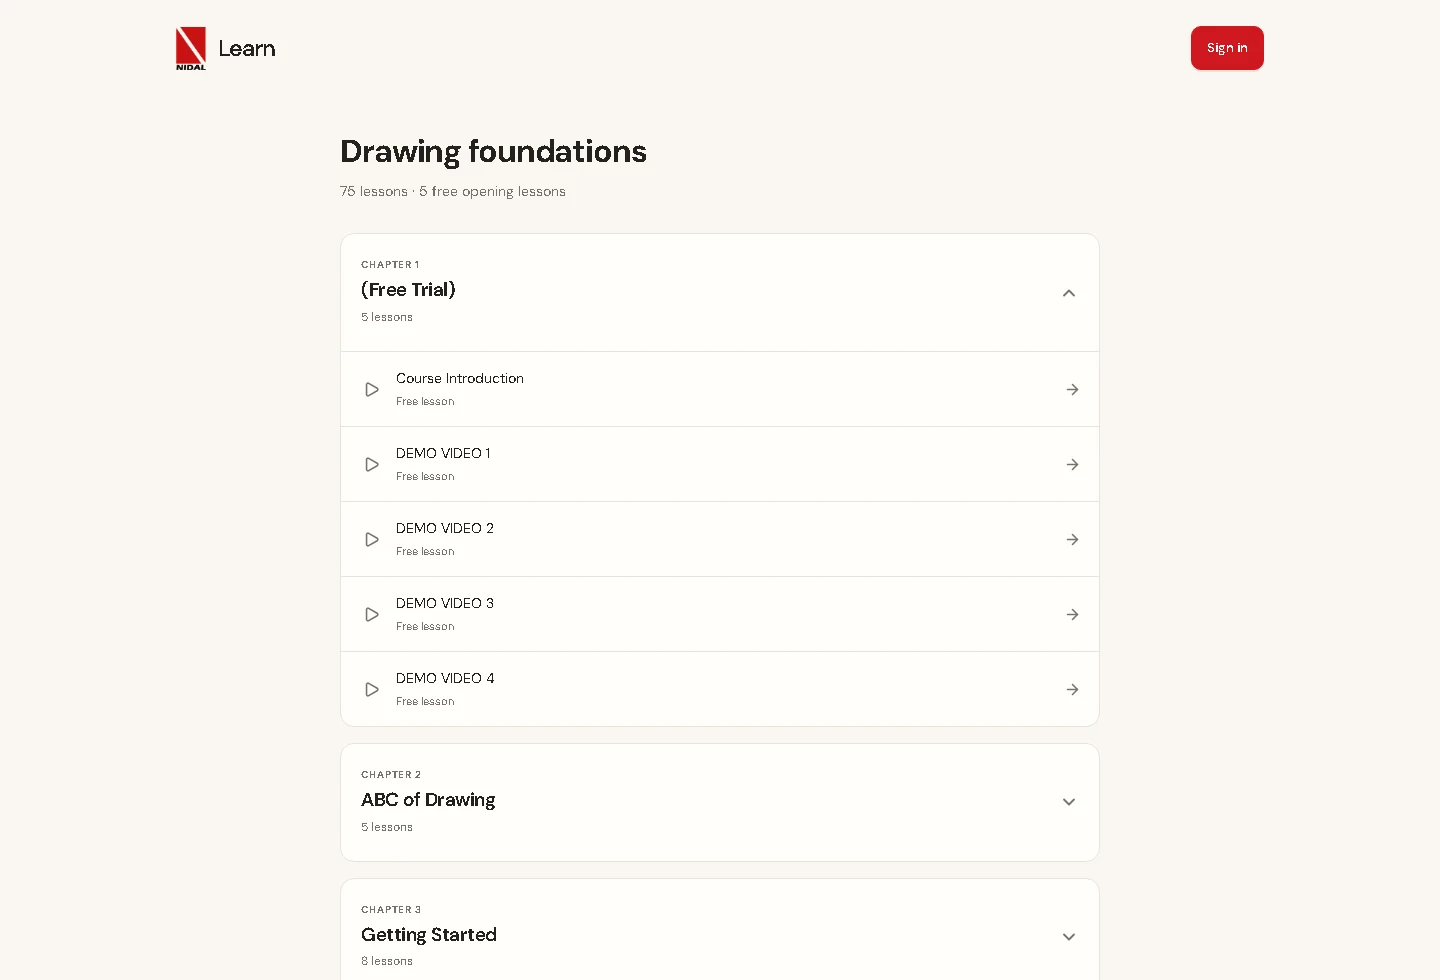Click 'Free lesson' under DEMO VIDEO 2

[x=425, y=552]
